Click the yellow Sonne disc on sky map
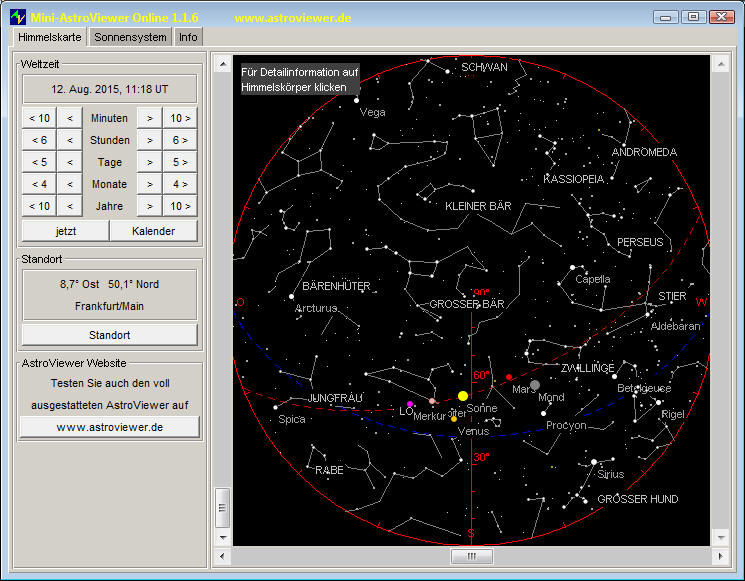Viewport: 745px width, 581px height. pos(463,396)
